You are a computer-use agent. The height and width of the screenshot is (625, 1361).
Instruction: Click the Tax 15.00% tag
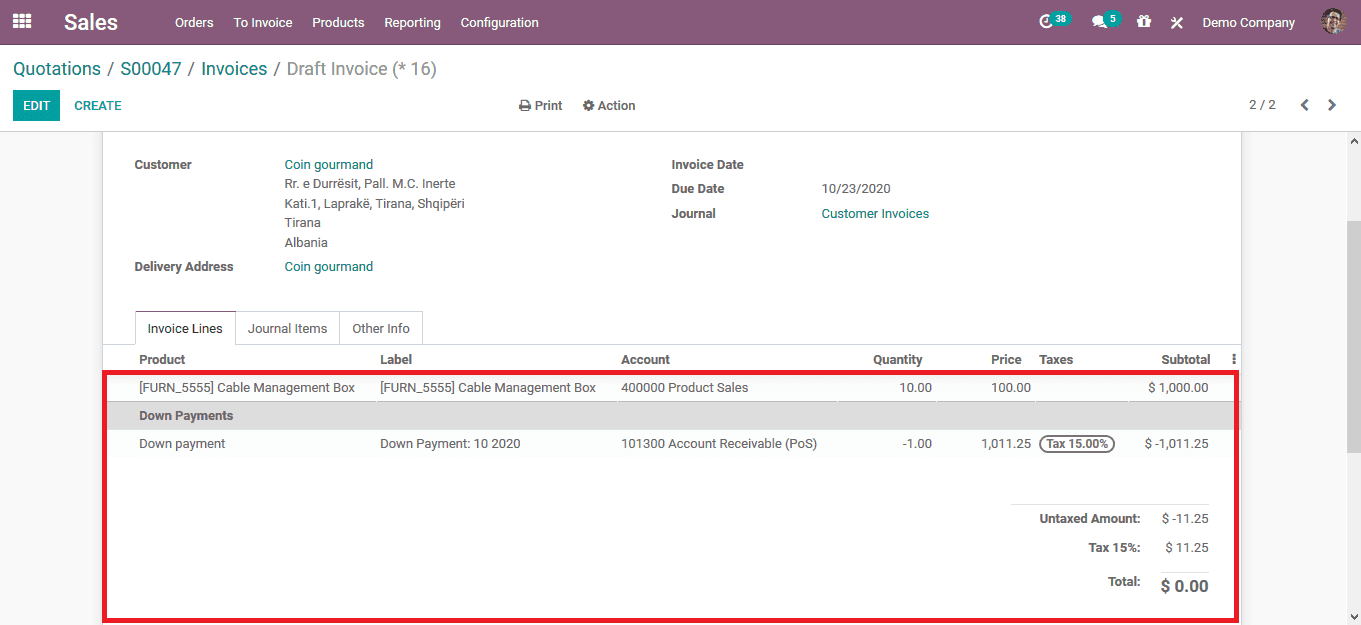(x=1077, y=443)
